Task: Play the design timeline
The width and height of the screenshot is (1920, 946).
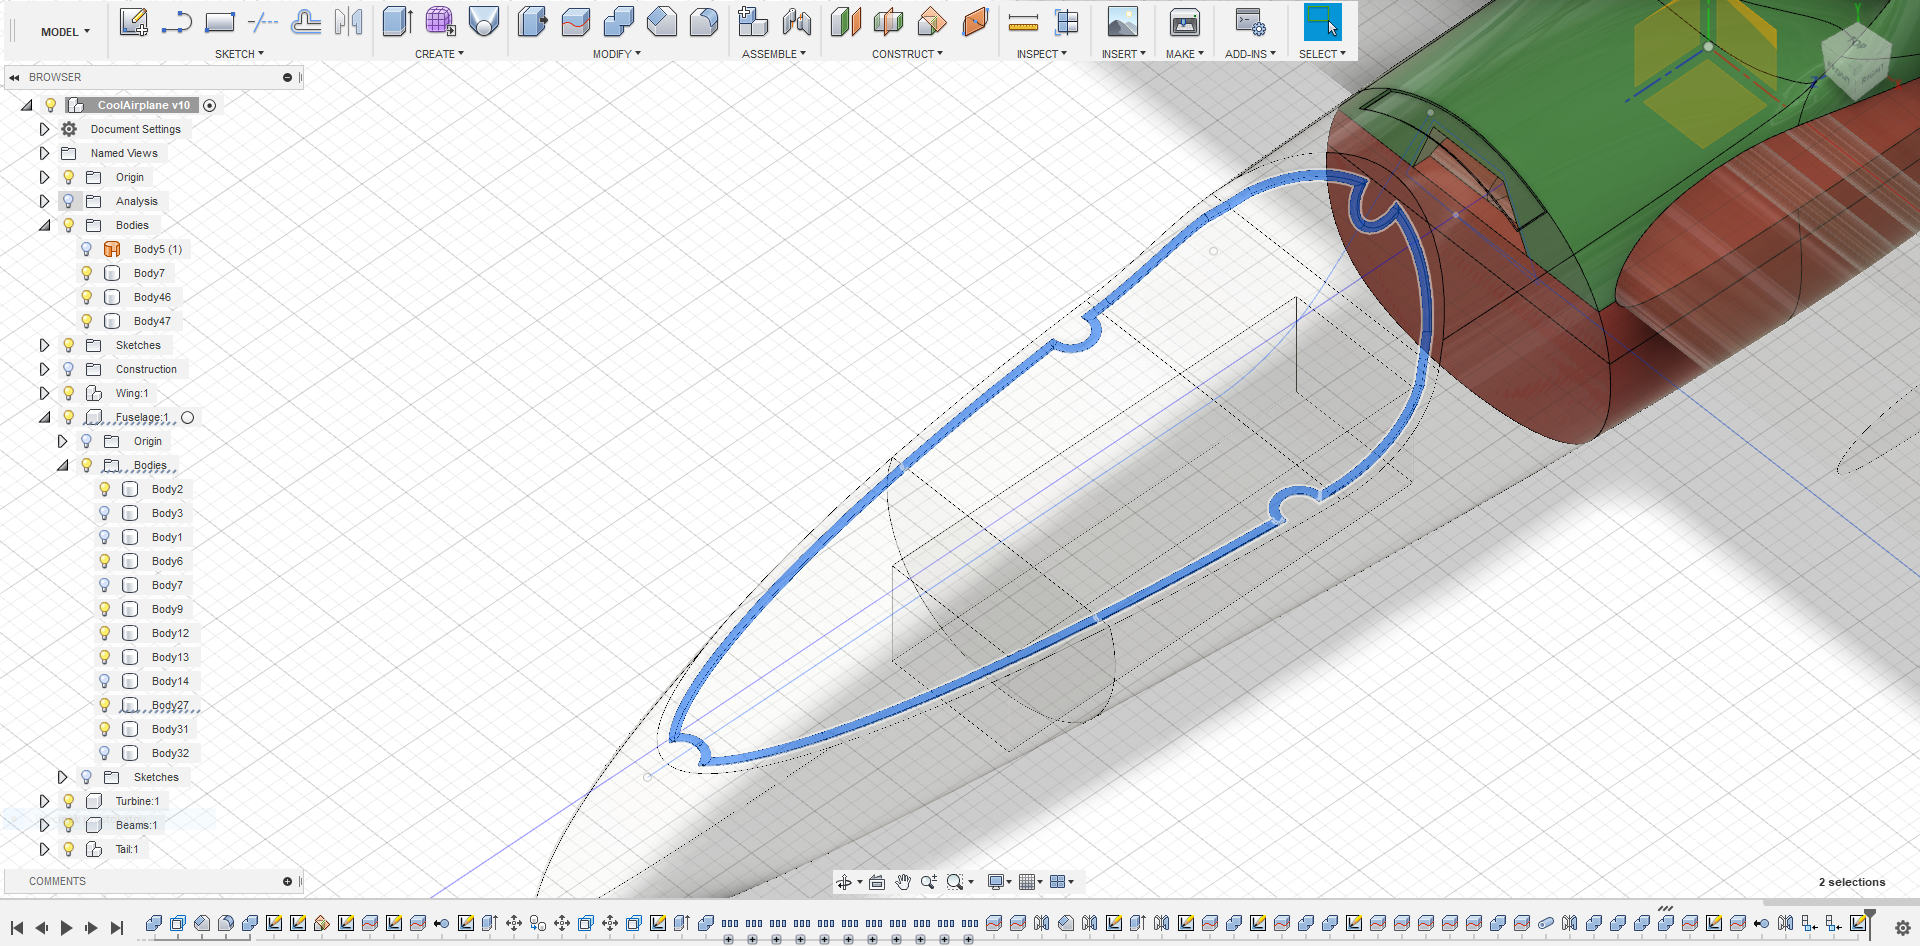Action: [66, 928]
